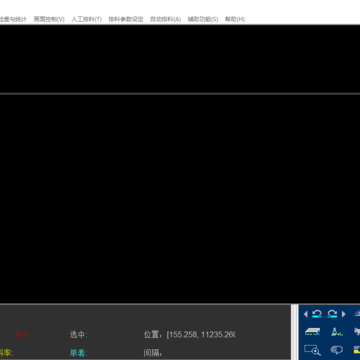Click the purple and yellow block icon
This screenshot has height=360, width=360.
coord(357,350)
